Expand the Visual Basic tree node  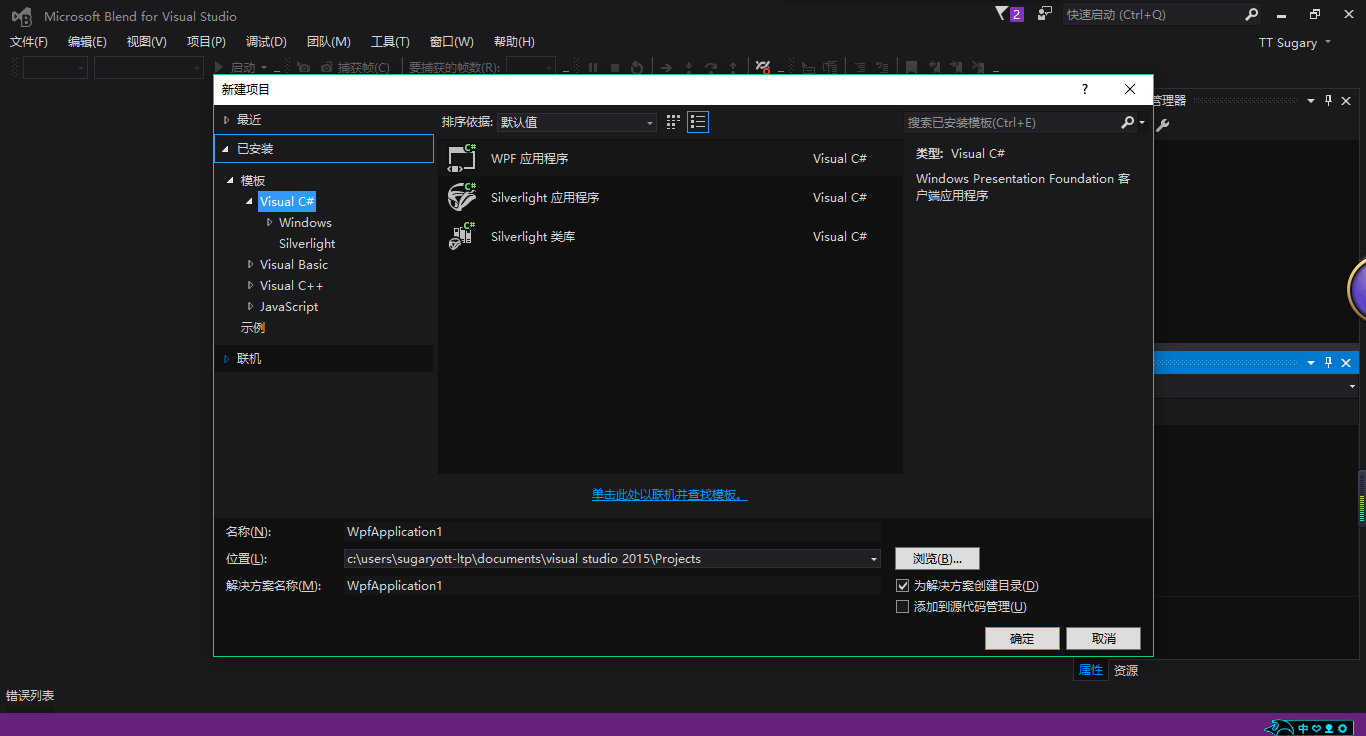tap(250, 264)
